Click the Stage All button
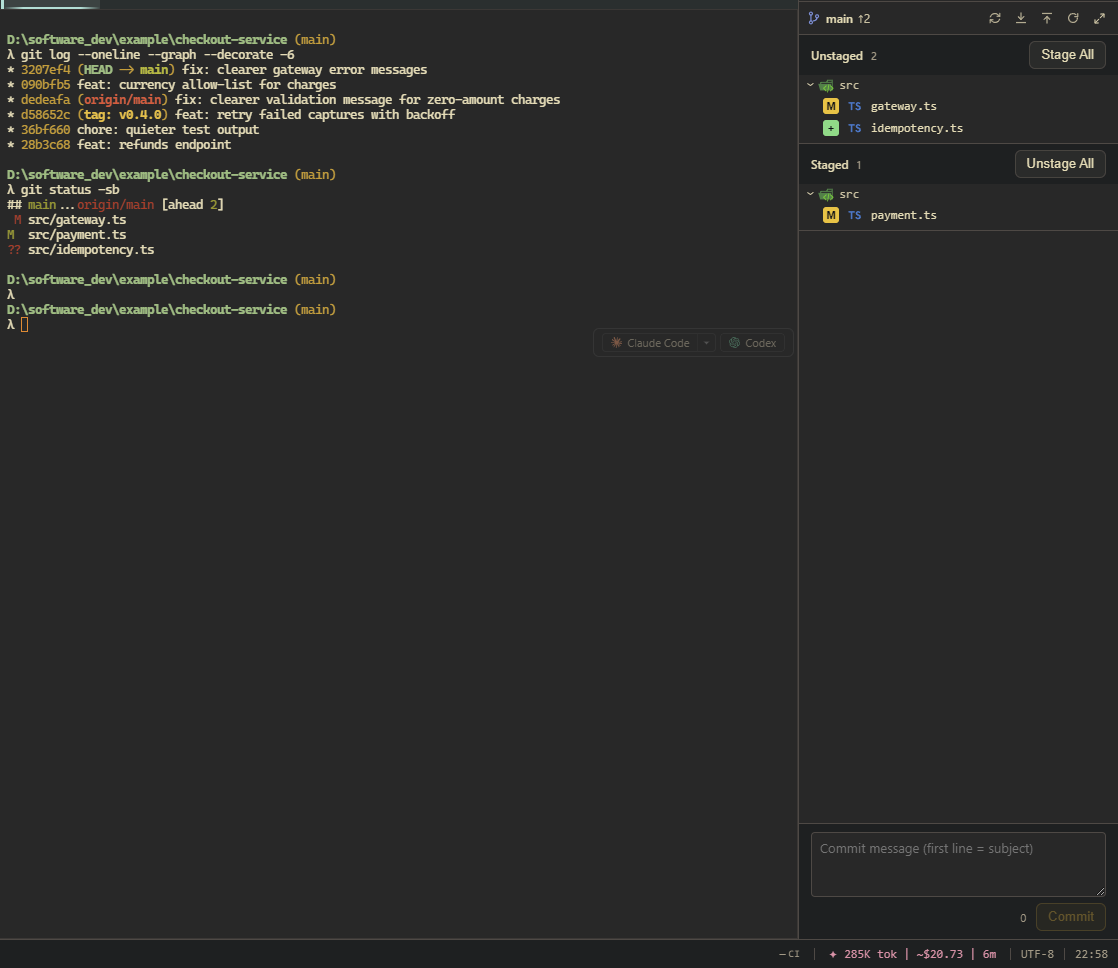 [1067, 55]
